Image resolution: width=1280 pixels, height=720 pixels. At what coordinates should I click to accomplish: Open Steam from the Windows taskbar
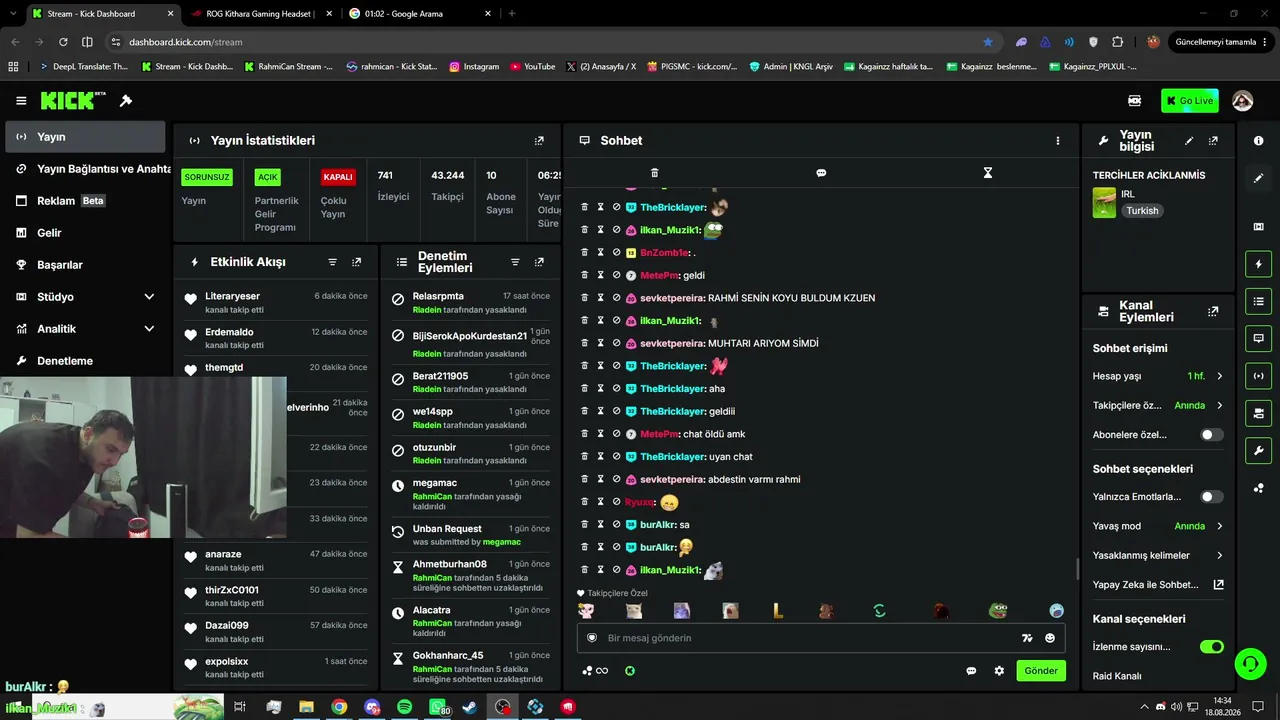469,707
